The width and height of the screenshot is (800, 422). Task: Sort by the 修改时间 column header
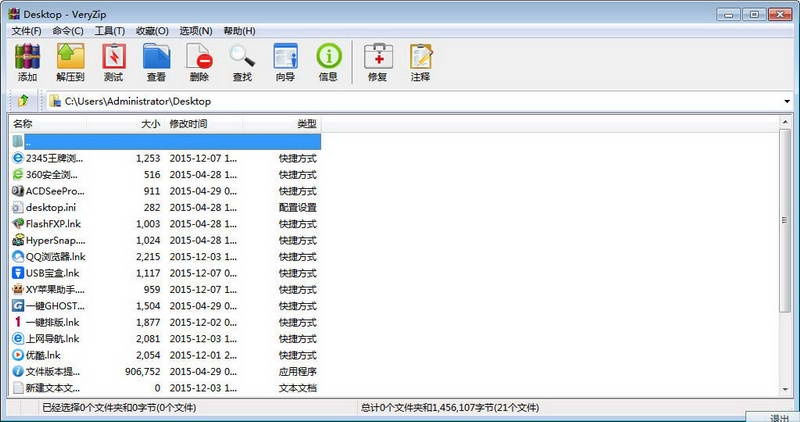tap(188, 124)
